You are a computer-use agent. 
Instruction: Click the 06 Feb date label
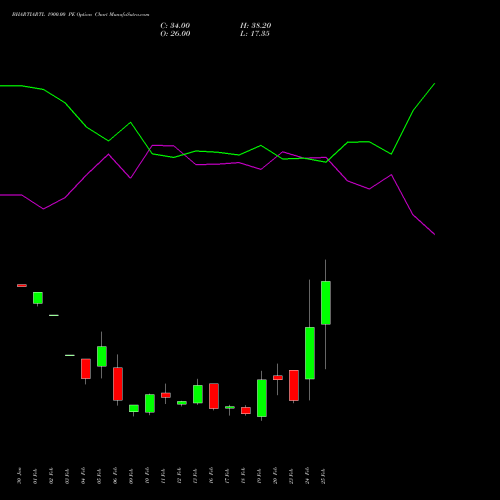point(115,476)
